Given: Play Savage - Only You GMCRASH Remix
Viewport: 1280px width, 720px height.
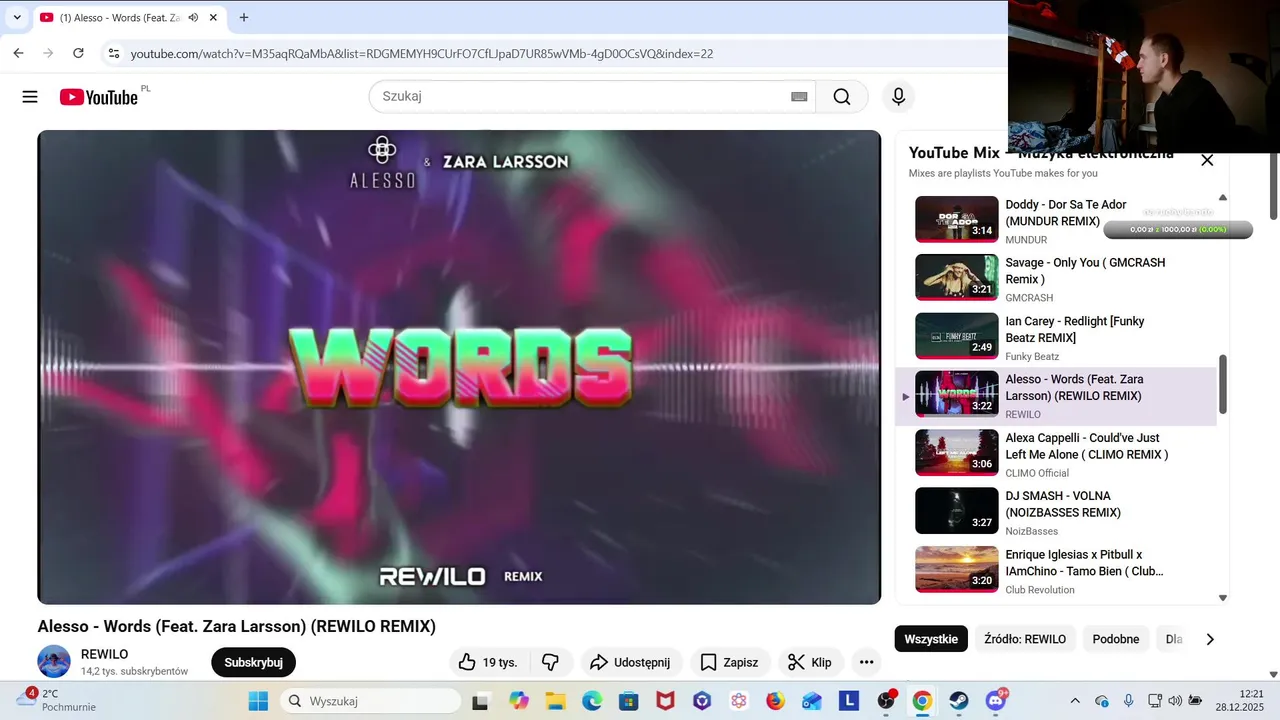Looking at the screenshot, I should pos(1055,278).
